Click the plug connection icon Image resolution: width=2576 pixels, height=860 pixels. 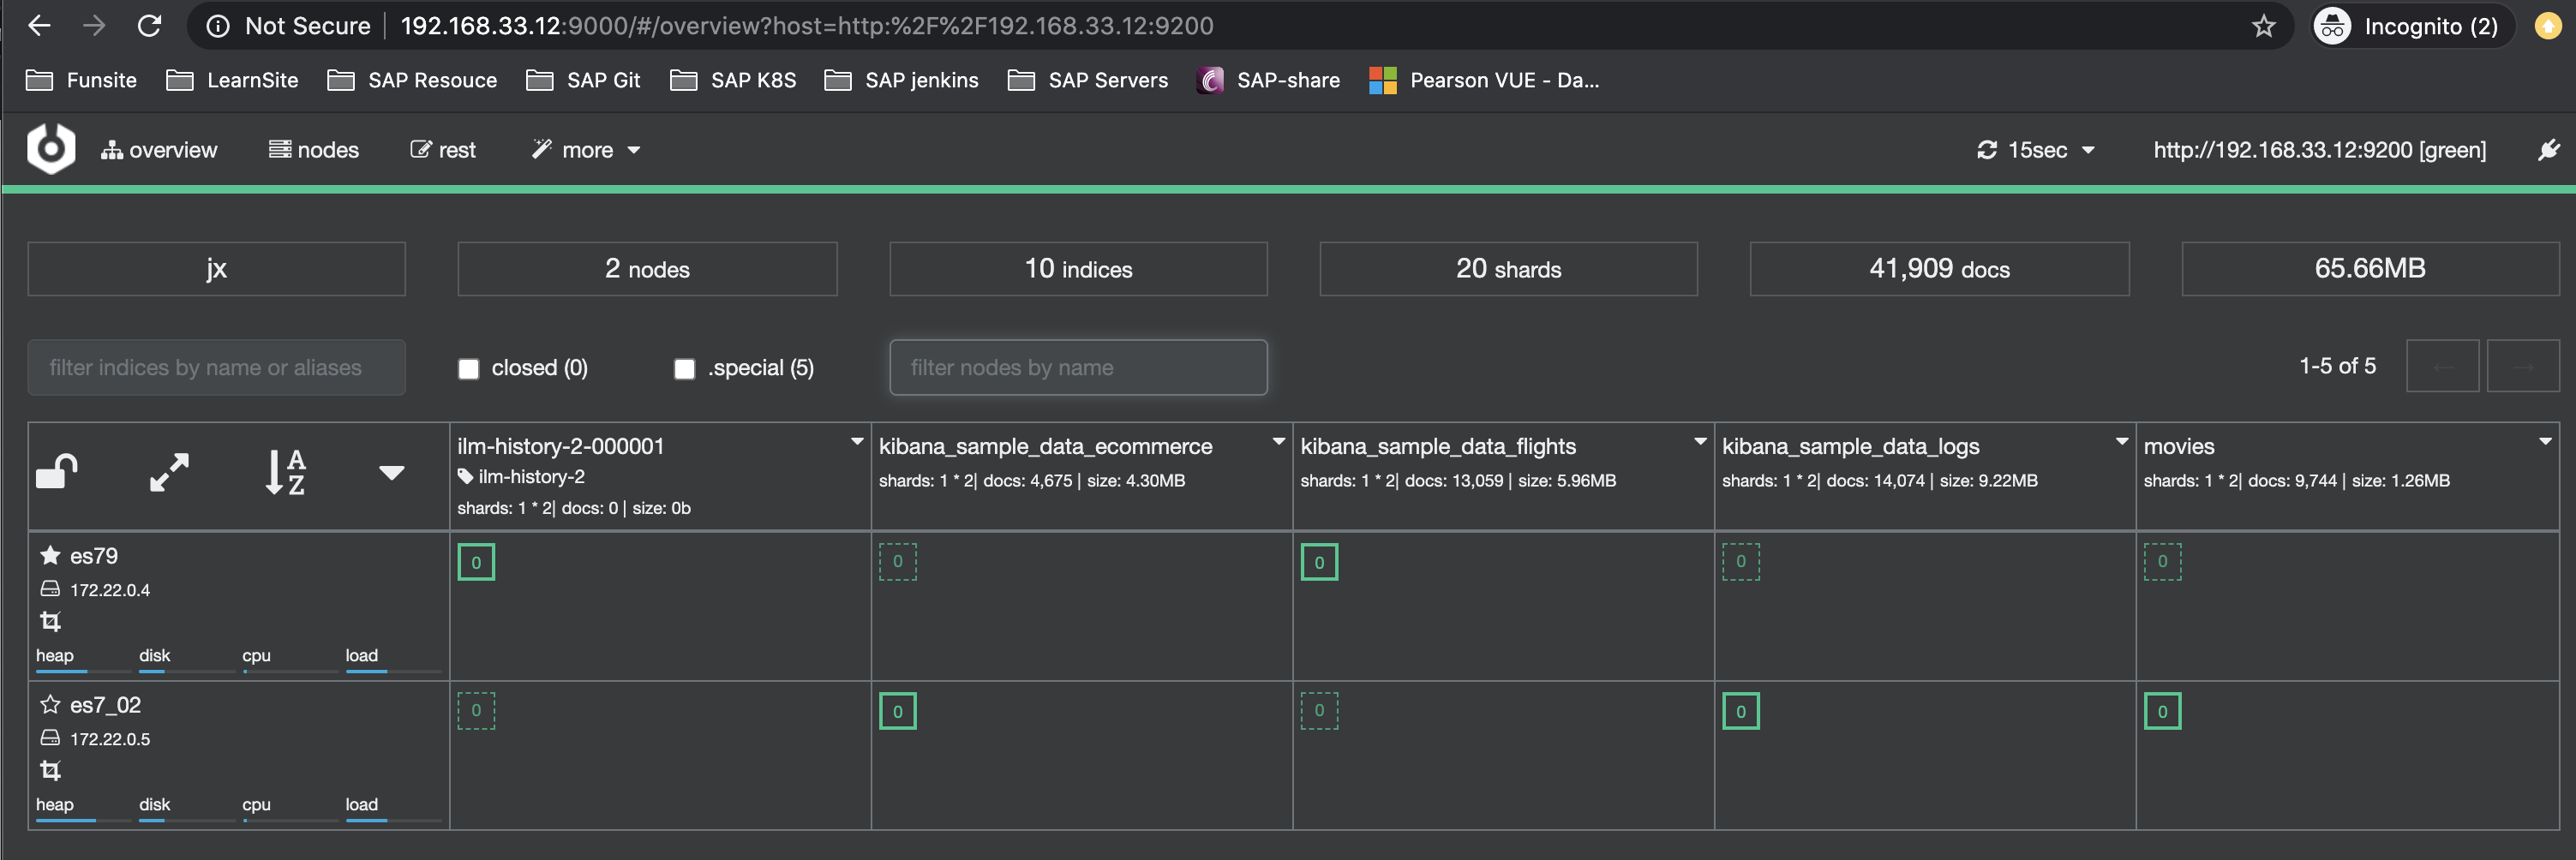tap(2549, 150)
